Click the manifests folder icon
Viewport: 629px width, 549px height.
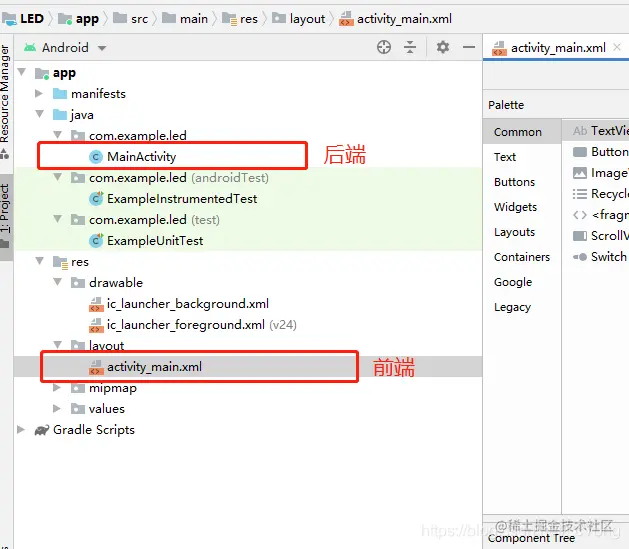click(60, 94)
